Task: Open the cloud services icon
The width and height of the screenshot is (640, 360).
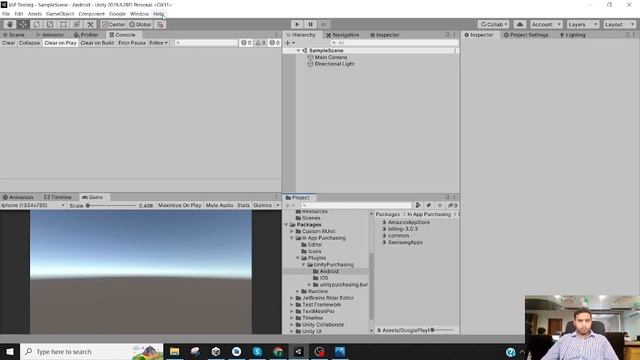Action: (x=520, y=24)
